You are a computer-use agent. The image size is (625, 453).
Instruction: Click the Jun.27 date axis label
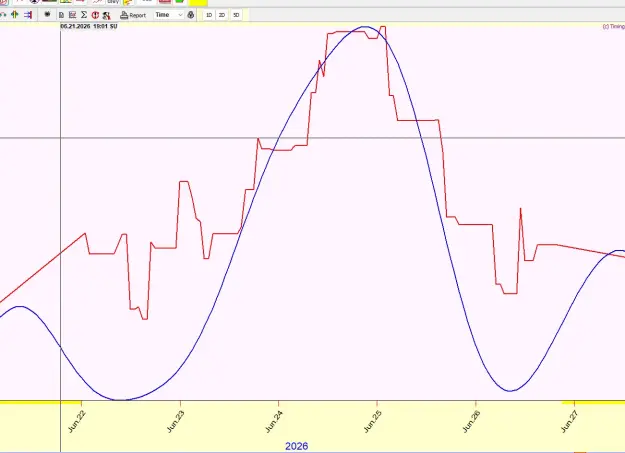pyautogui.click(x=570, y=421)
